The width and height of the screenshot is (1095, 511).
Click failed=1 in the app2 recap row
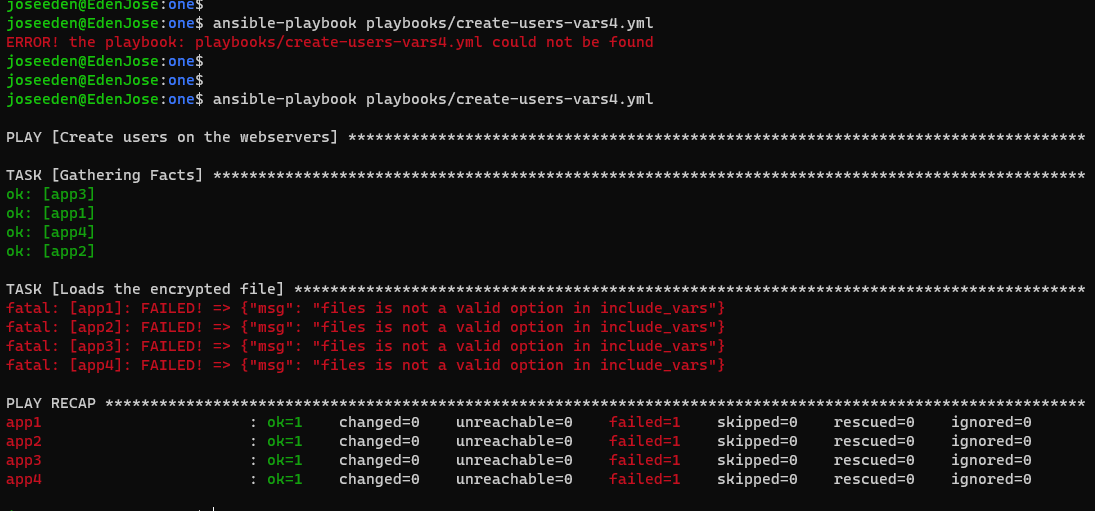pyautogui.click(x=645, y=441)
